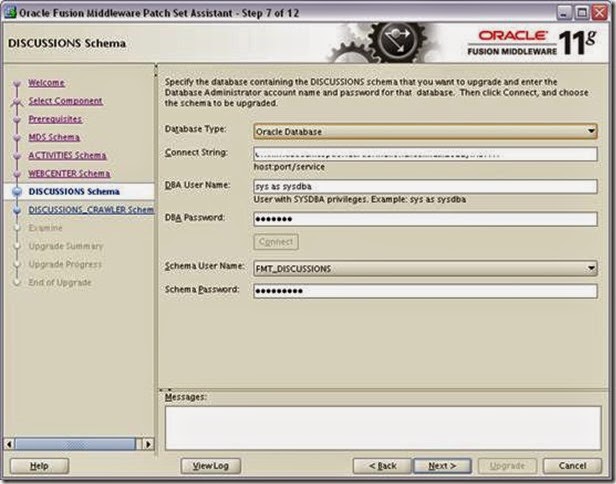Select the current DISCUSSIONS Schema step

[x=74, y=191]
